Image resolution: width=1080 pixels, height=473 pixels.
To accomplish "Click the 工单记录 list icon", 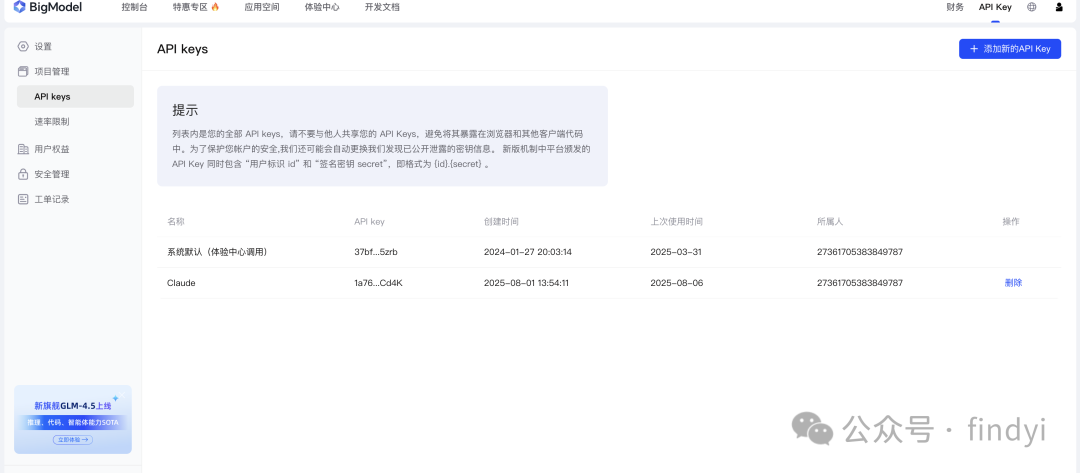I will click(23, 200).
